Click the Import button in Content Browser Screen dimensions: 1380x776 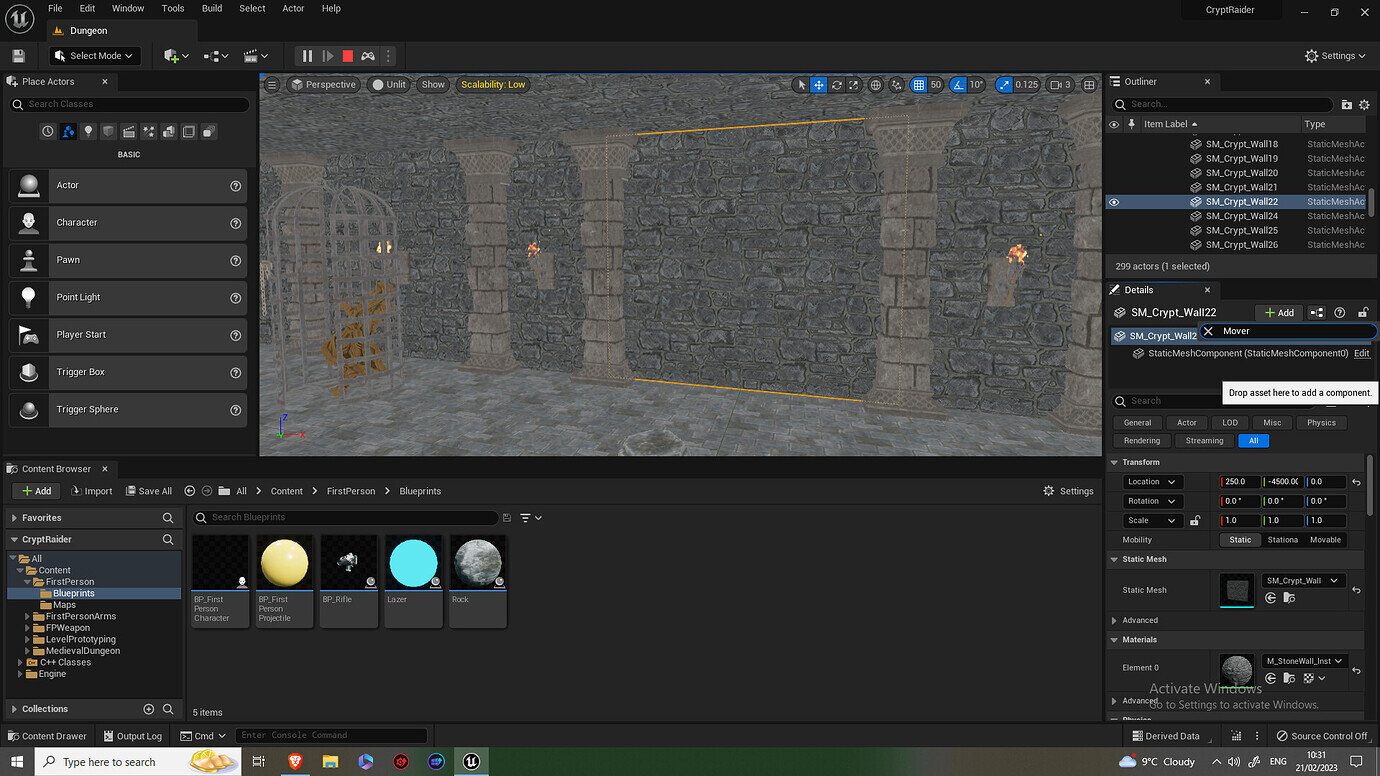92,491
